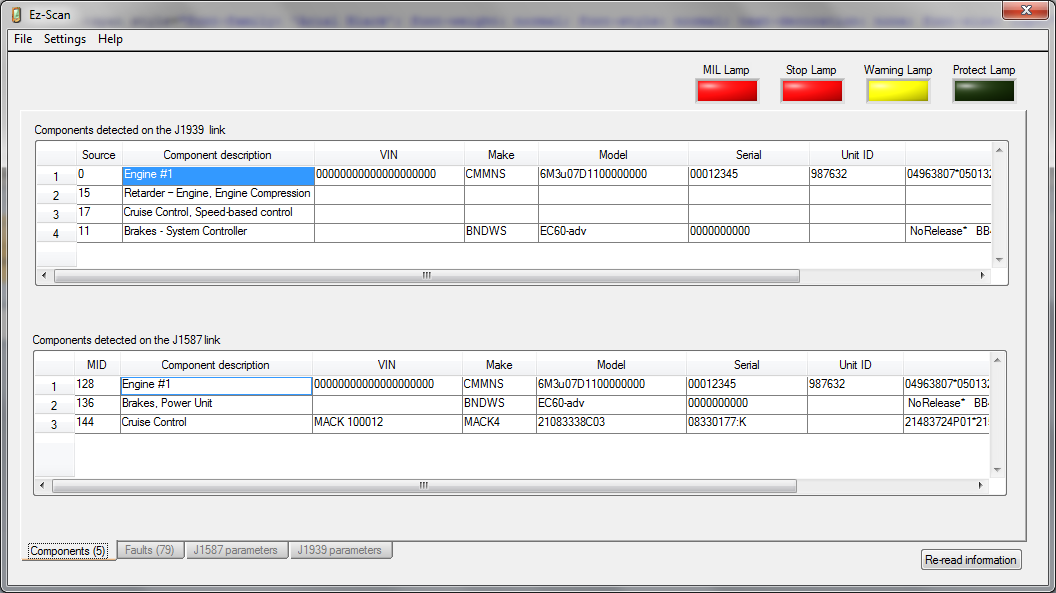Click the Model column header in J1939 table

pyautogui.click(x=612, y=155)
